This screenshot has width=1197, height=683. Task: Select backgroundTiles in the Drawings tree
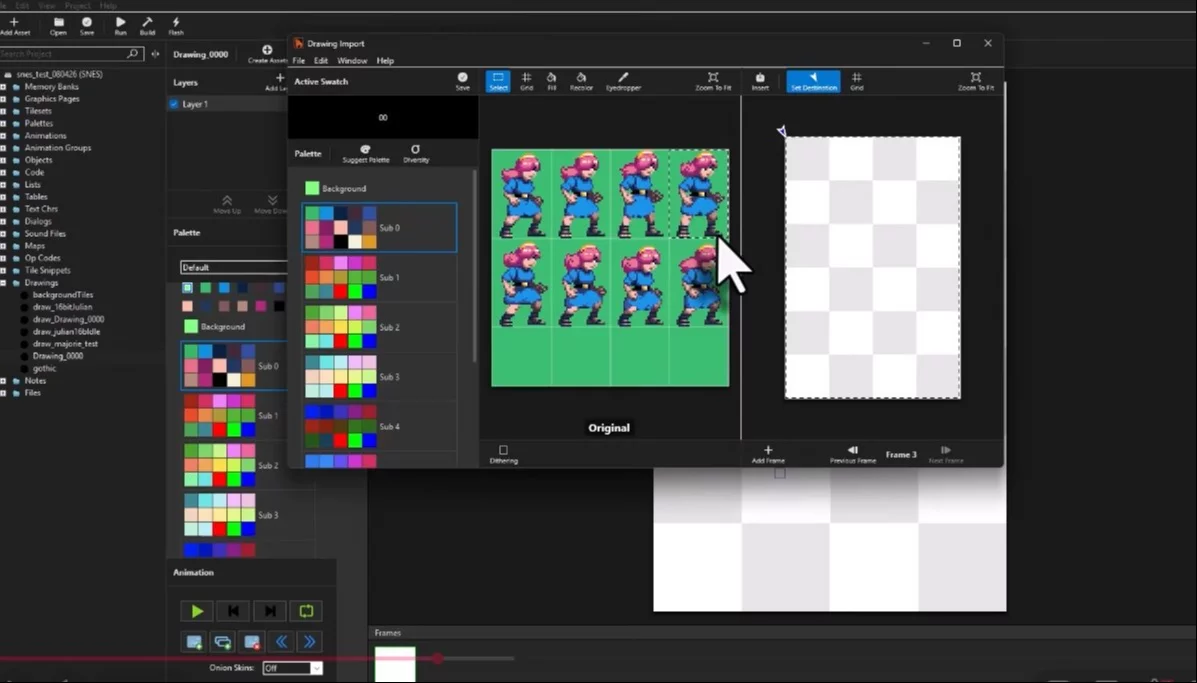(x=63, y=295)
